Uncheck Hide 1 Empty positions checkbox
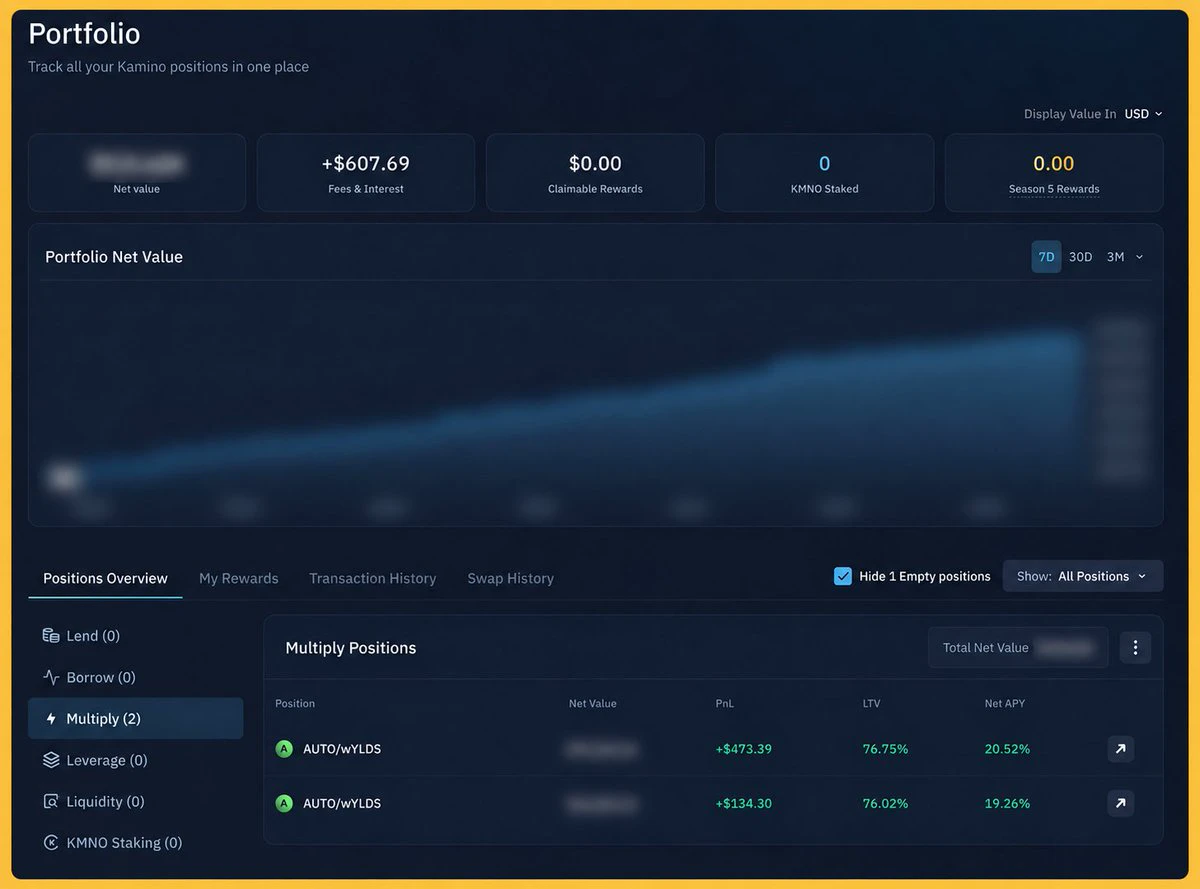This screenshot has width=1200, height=889. tap(843, 576)
